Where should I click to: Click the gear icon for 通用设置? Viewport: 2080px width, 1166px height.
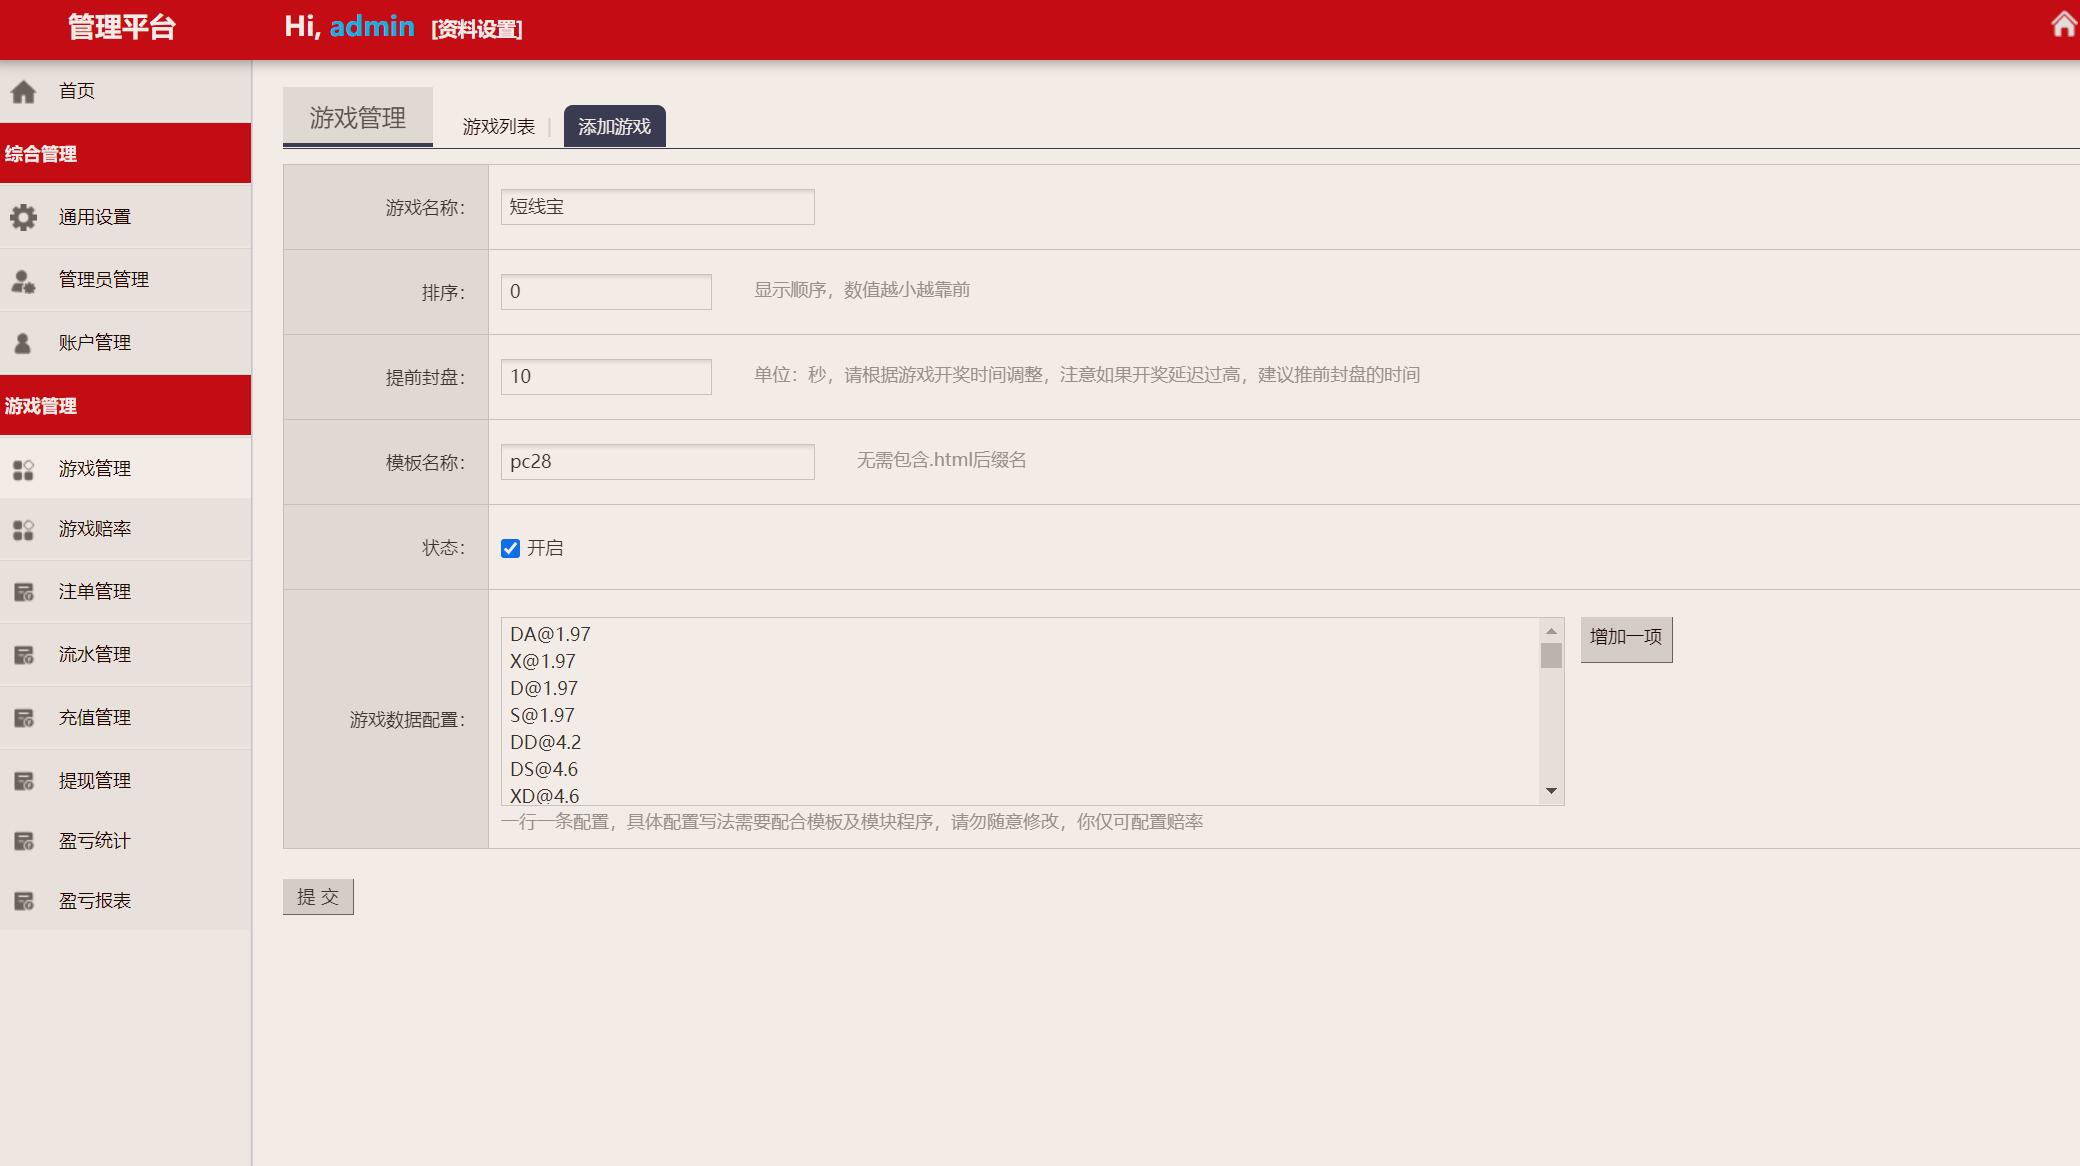pos(23,217)
